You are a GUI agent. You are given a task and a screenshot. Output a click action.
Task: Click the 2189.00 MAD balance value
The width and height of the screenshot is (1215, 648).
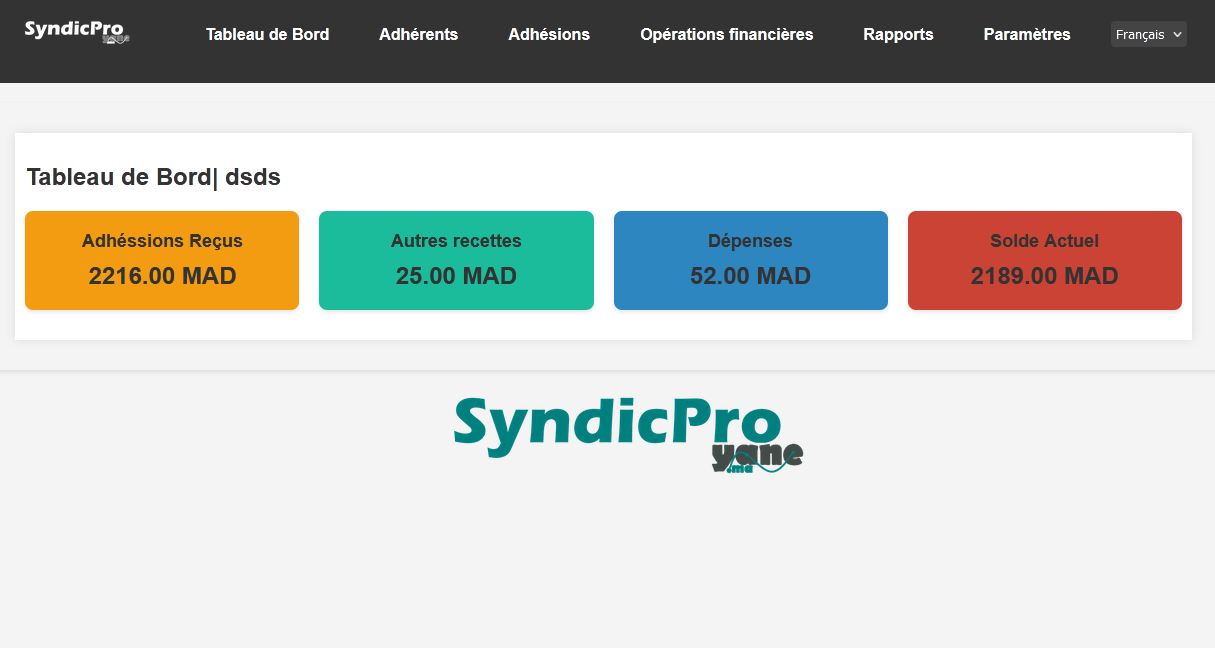point(1044,276)
